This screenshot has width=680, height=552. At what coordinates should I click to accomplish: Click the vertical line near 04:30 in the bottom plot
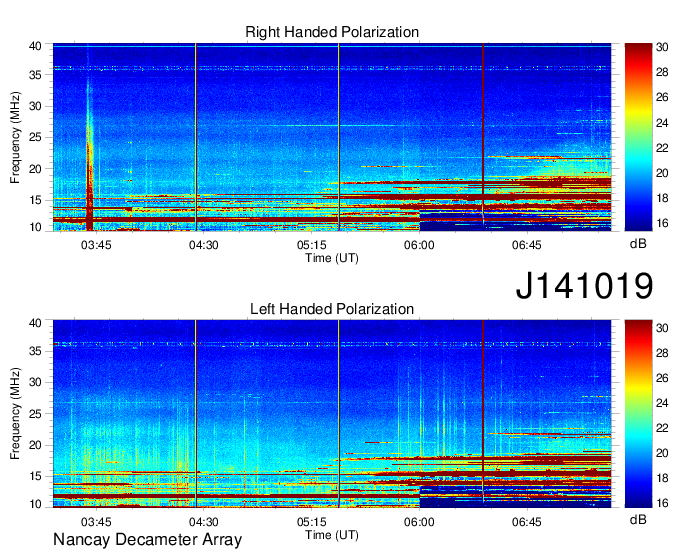coord(196,414)
